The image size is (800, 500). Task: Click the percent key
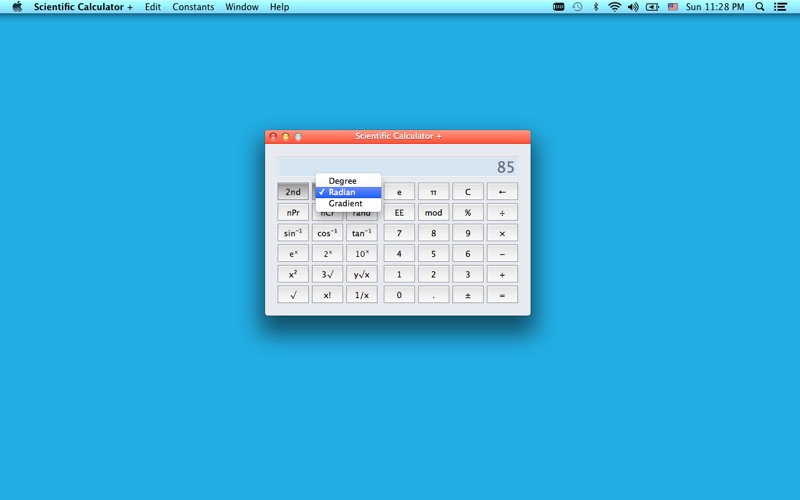click(467, 212)
